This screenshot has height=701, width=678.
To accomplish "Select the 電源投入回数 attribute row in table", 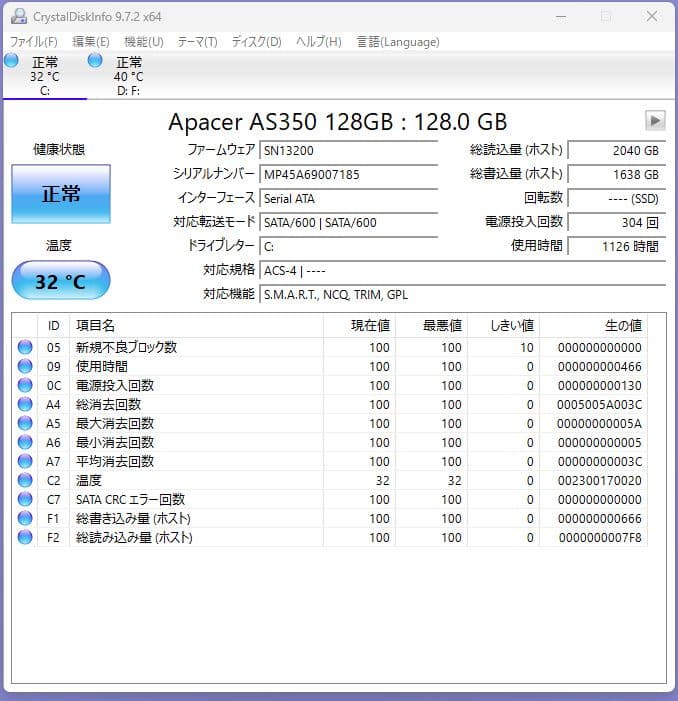I will click(x=330, y=385).
